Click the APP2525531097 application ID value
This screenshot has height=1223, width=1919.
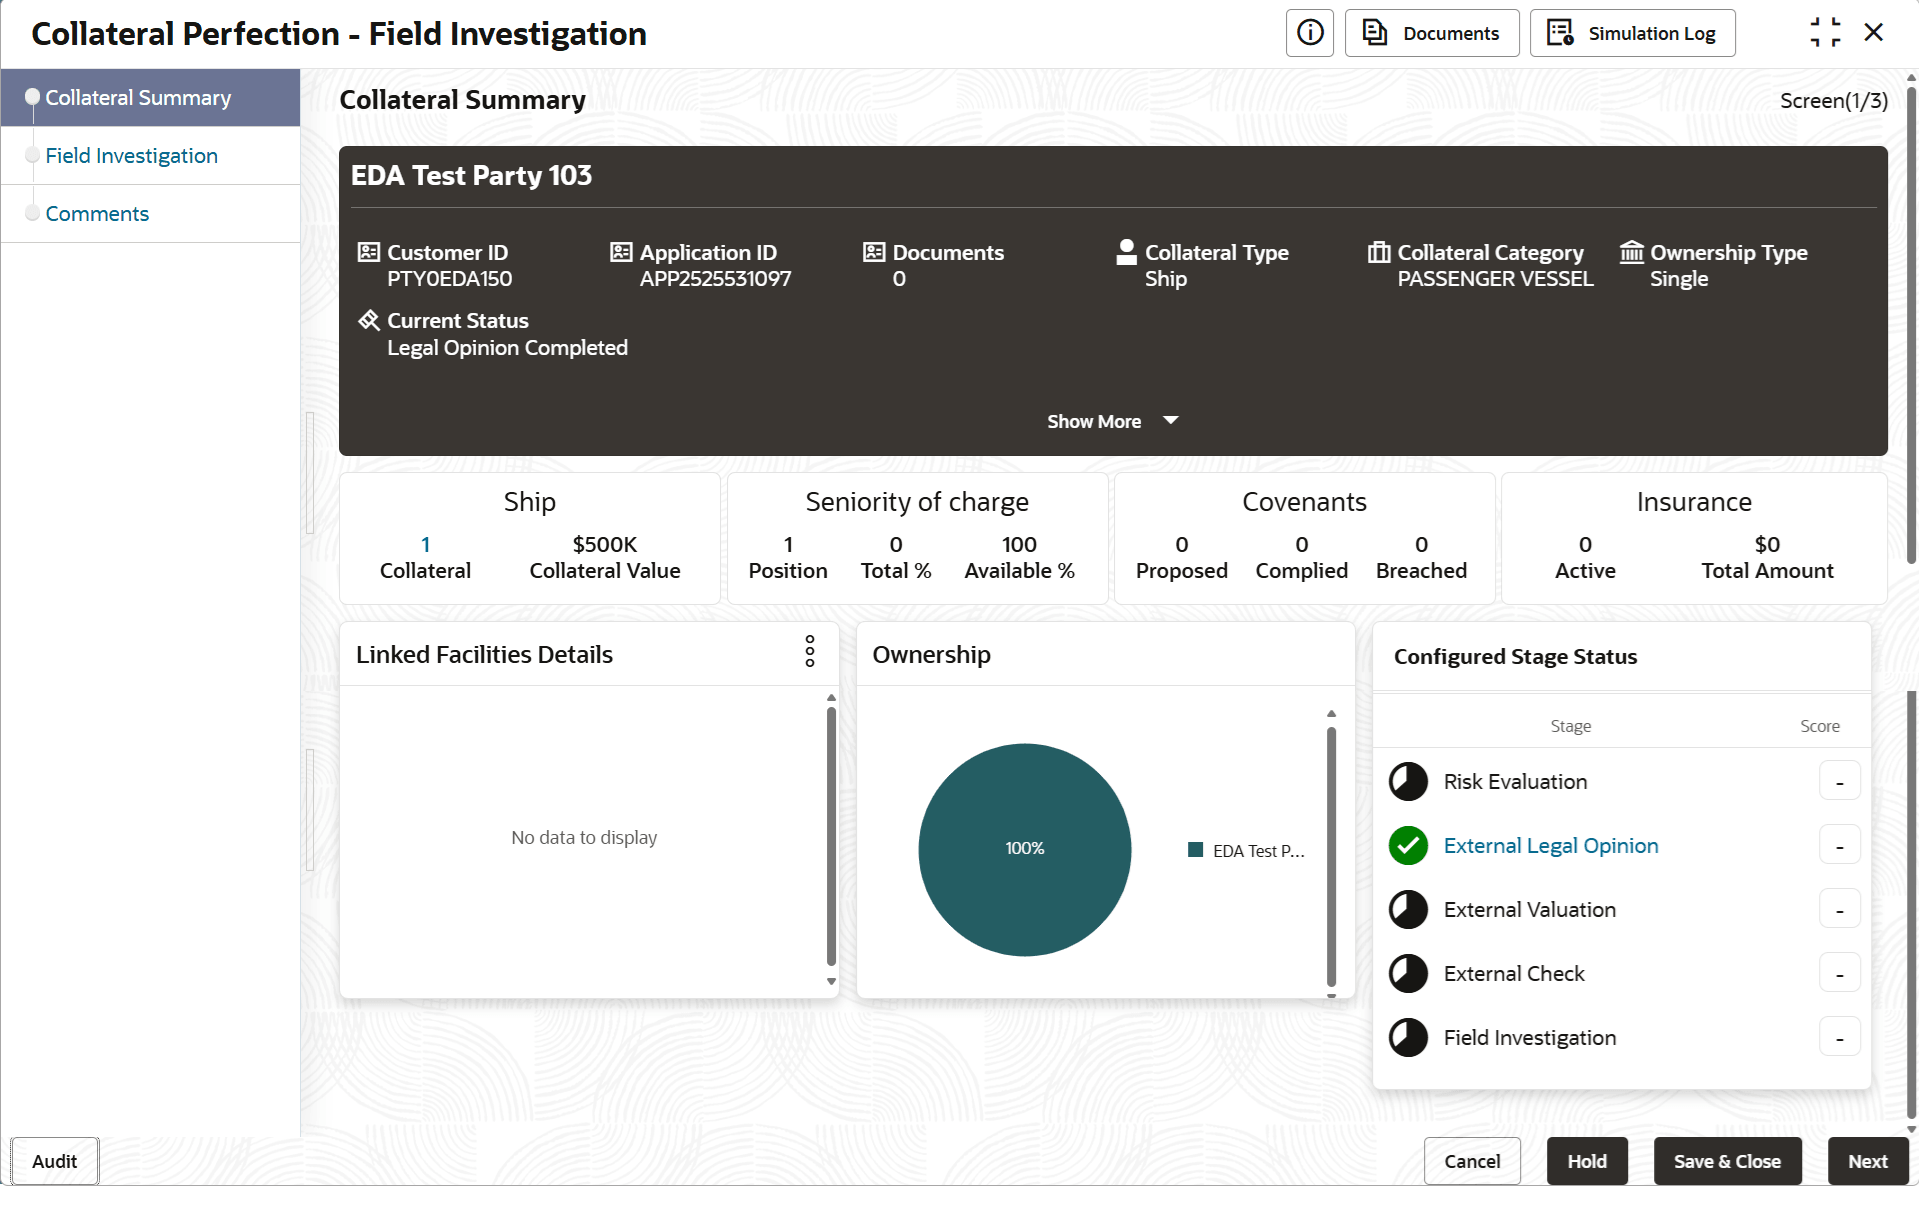coord(715,279)
